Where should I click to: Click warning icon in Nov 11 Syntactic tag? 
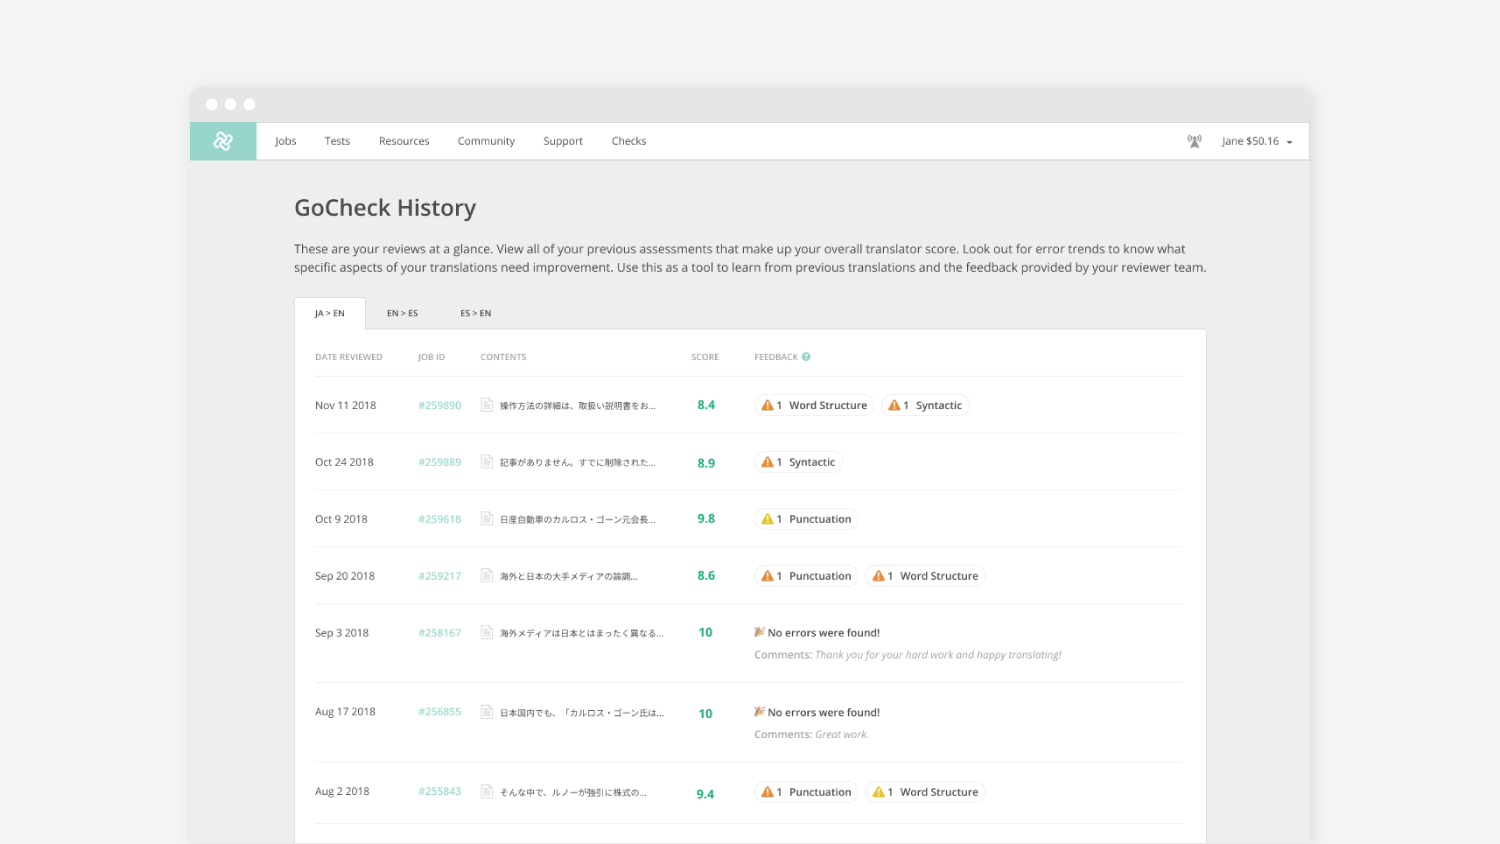894,405
